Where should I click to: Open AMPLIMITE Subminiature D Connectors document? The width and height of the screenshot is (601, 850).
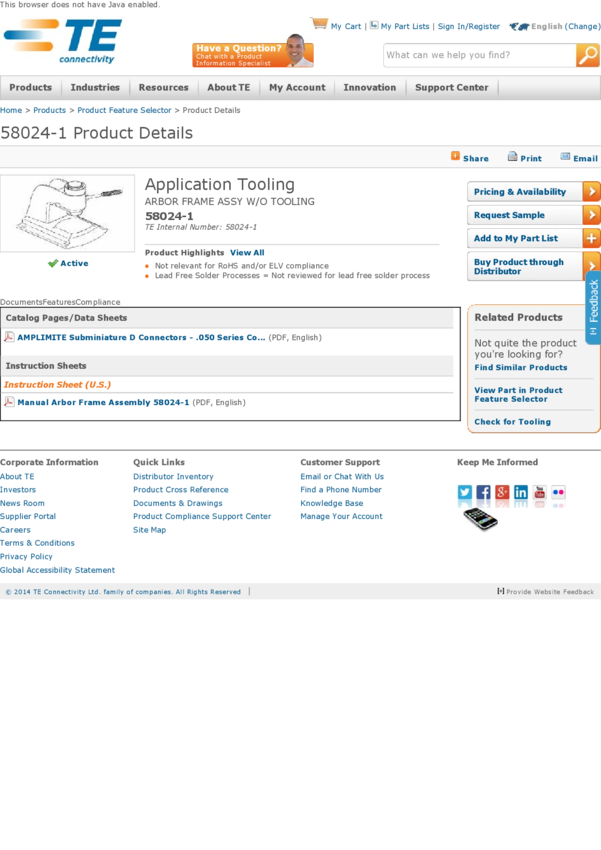(141, 337)
